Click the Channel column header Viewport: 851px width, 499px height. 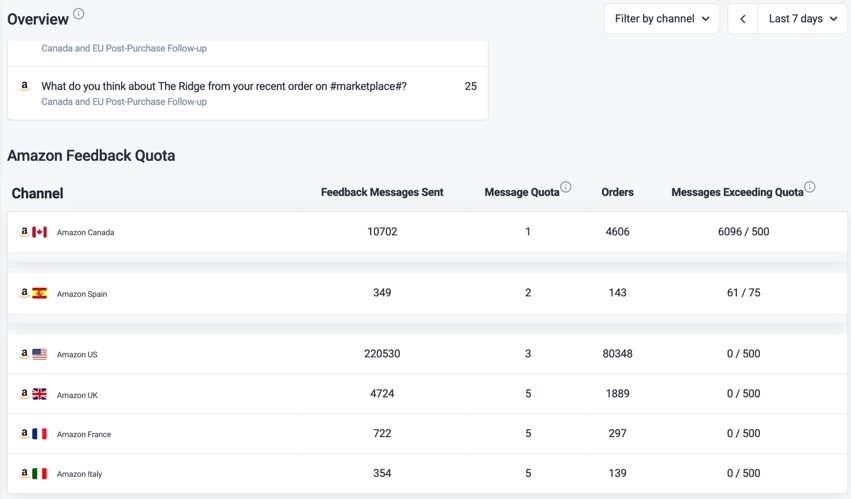pos(37,193)
